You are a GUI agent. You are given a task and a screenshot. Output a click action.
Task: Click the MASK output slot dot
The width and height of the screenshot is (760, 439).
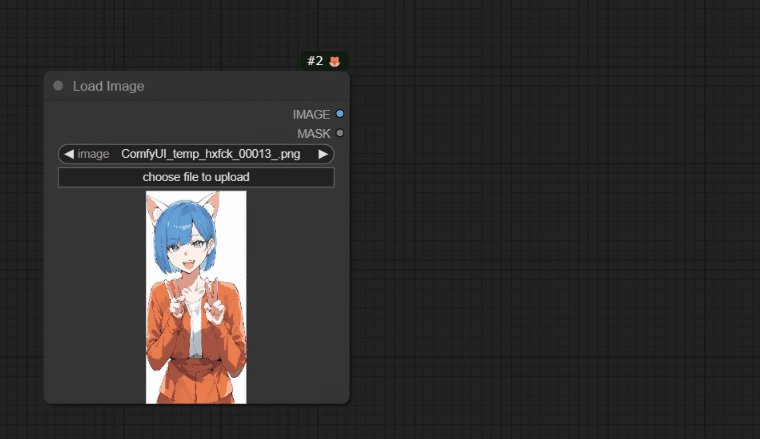click(340, 133)
